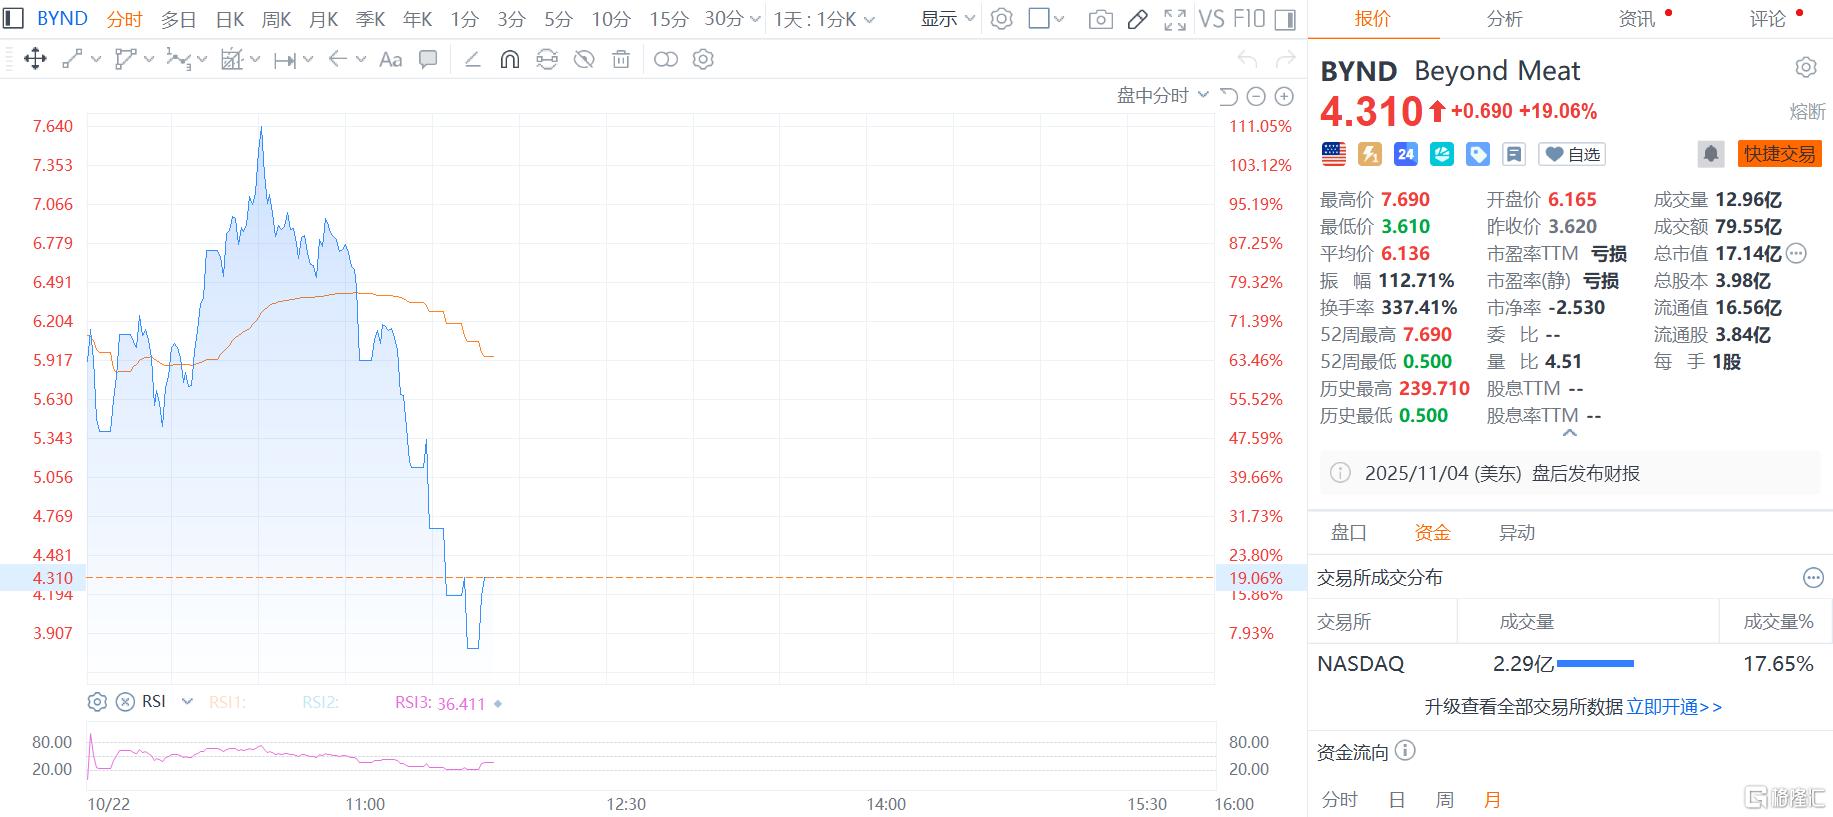Open the 1天:1分K interval dropdown
Image resolution: width=1833 pixels, height=817 pixels.
(824, 19)
